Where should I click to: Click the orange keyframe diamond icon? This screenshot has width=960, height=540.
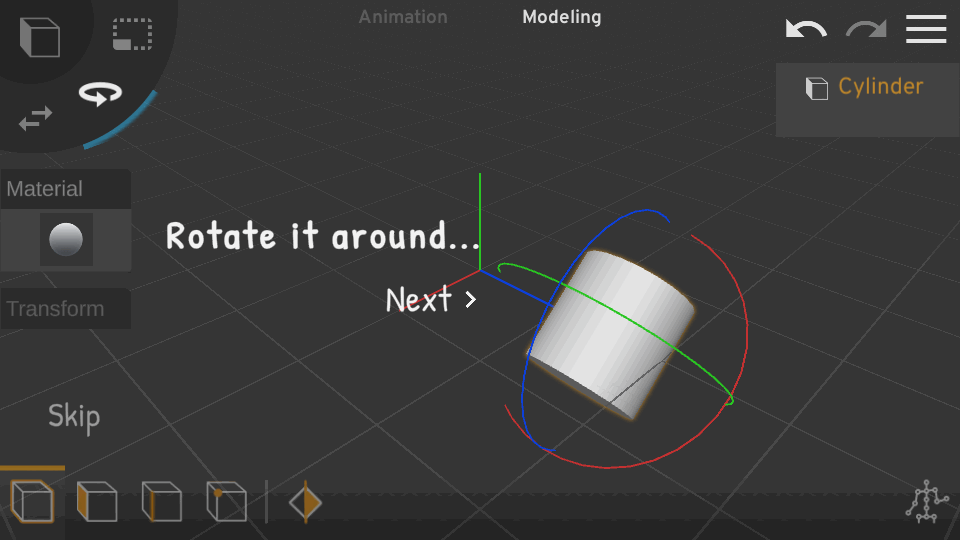pos(305,502)
